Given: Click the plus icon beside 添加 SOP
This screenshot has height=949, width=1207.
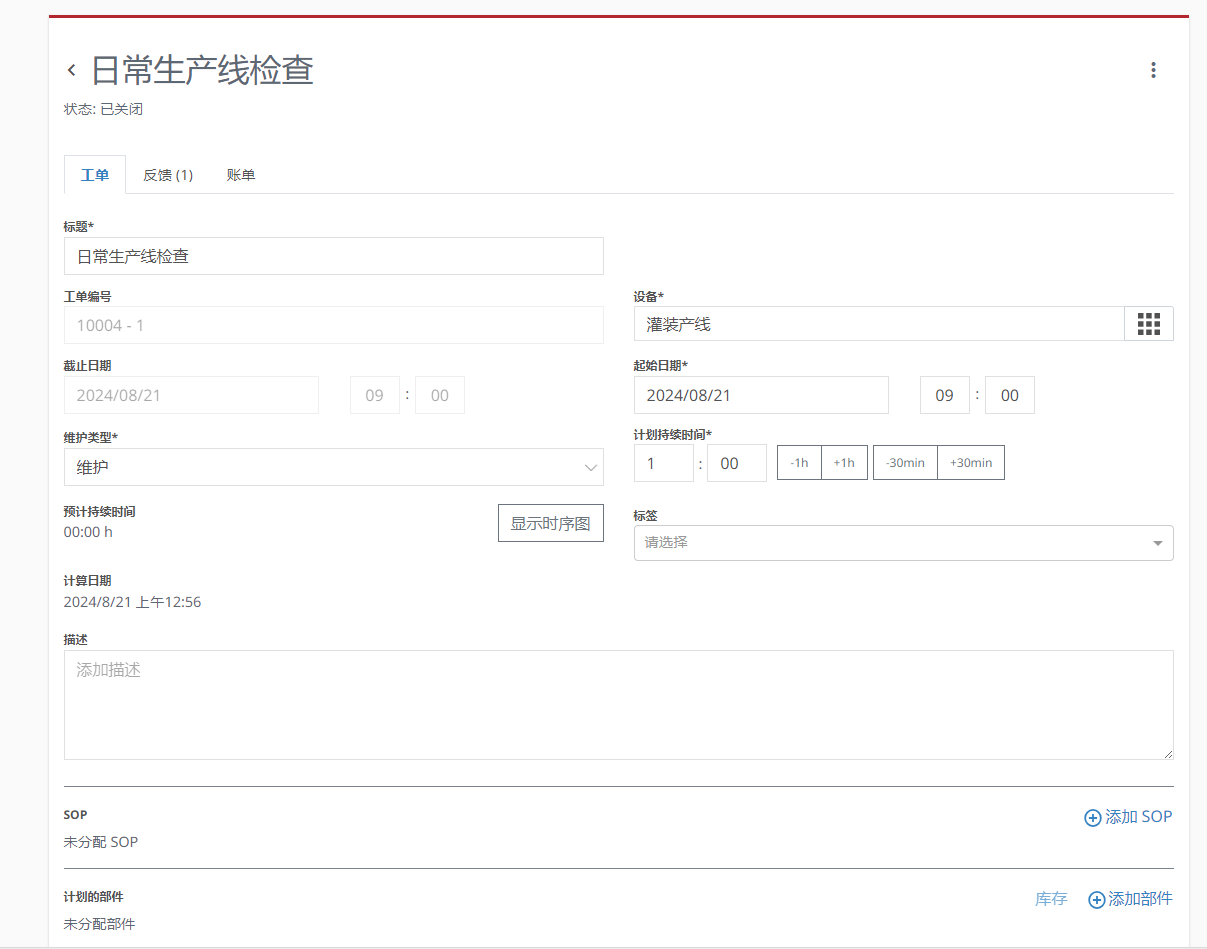Looking at the screenshot, I should 1092,817.
